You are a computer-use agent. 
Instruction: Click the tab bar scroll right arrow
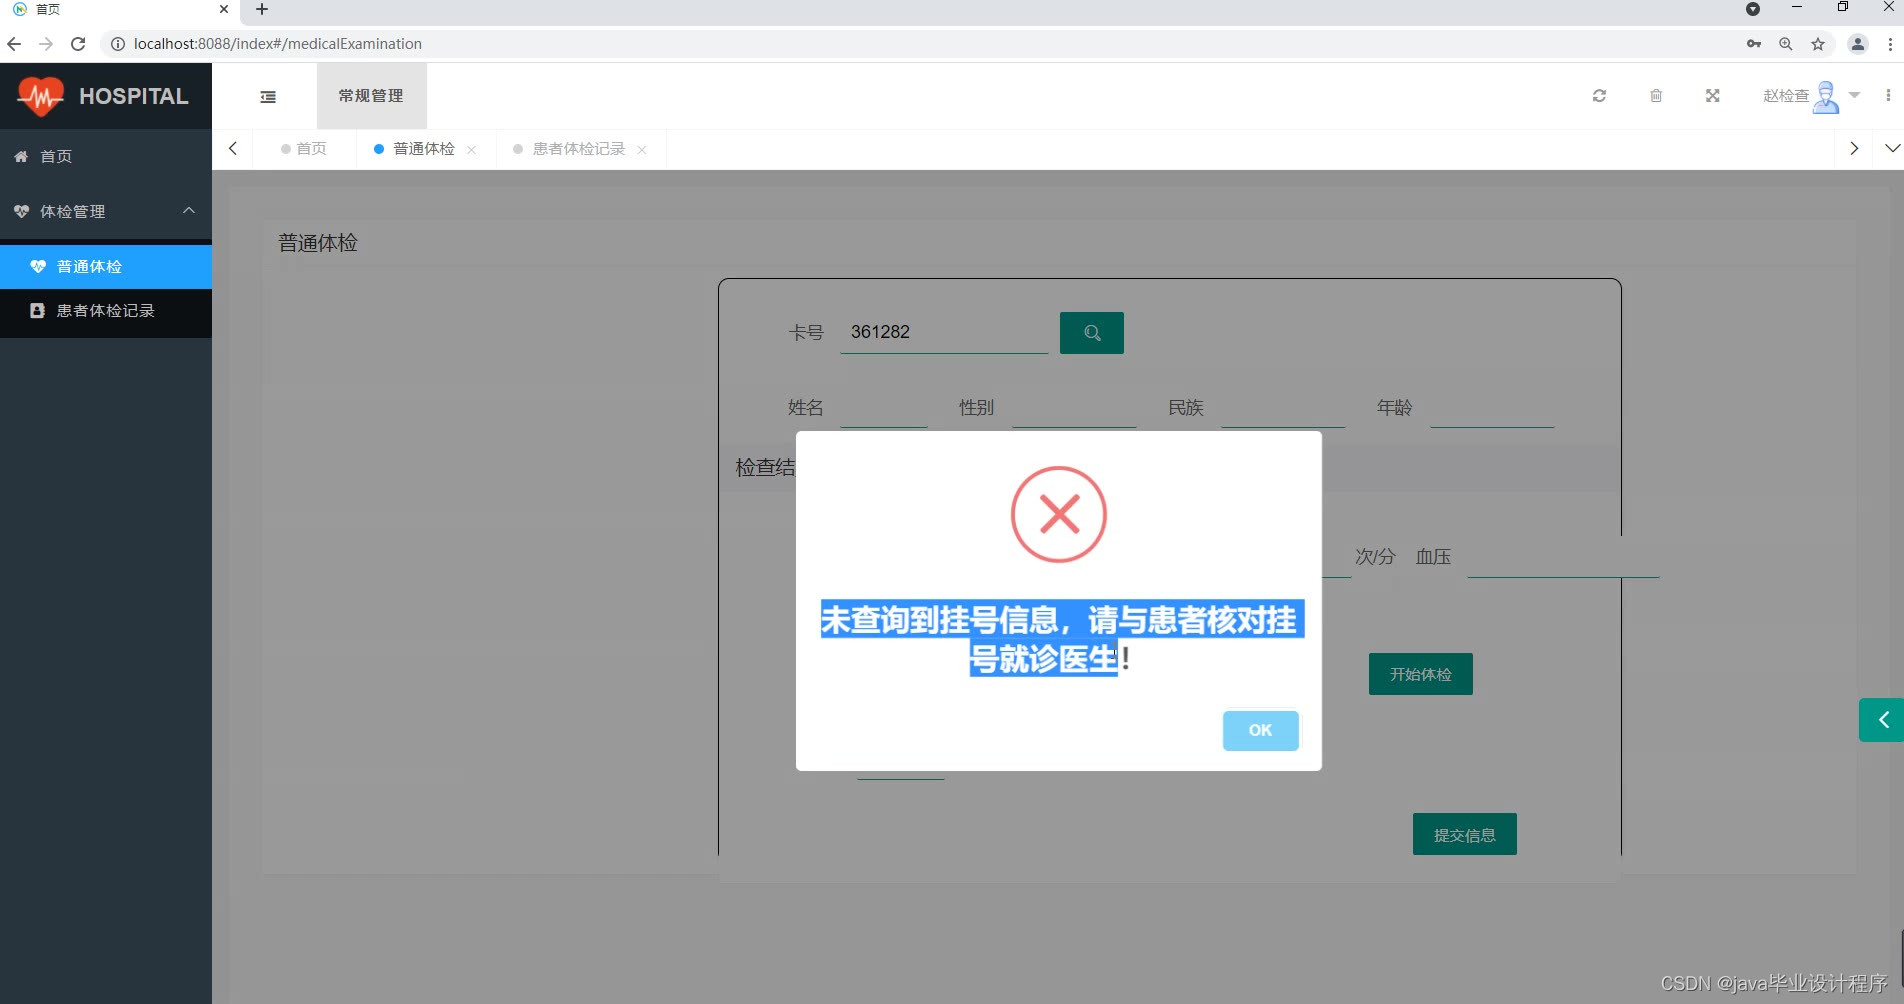pos(1854,149)
